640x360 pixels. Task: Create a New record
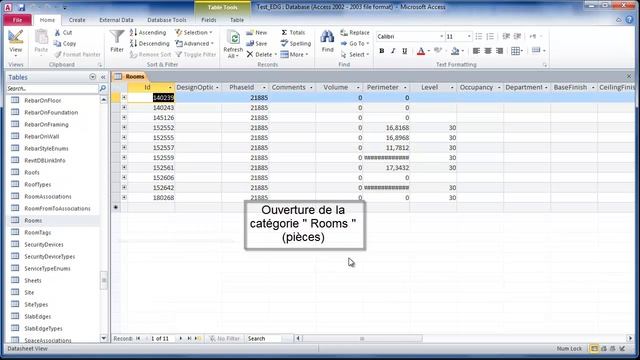coord(257,32)
